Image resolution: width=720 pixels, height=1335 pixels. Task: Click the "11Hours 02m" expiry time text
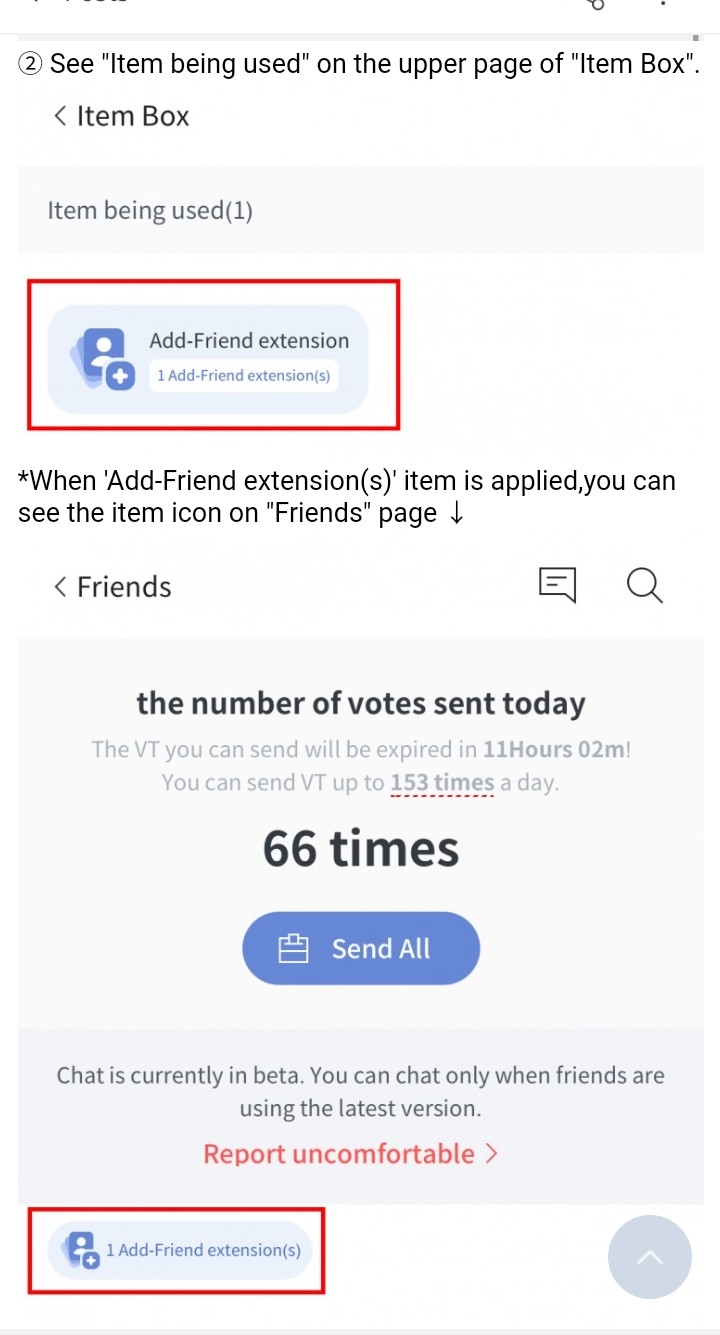pyautogui.click(x=554, y=749)
